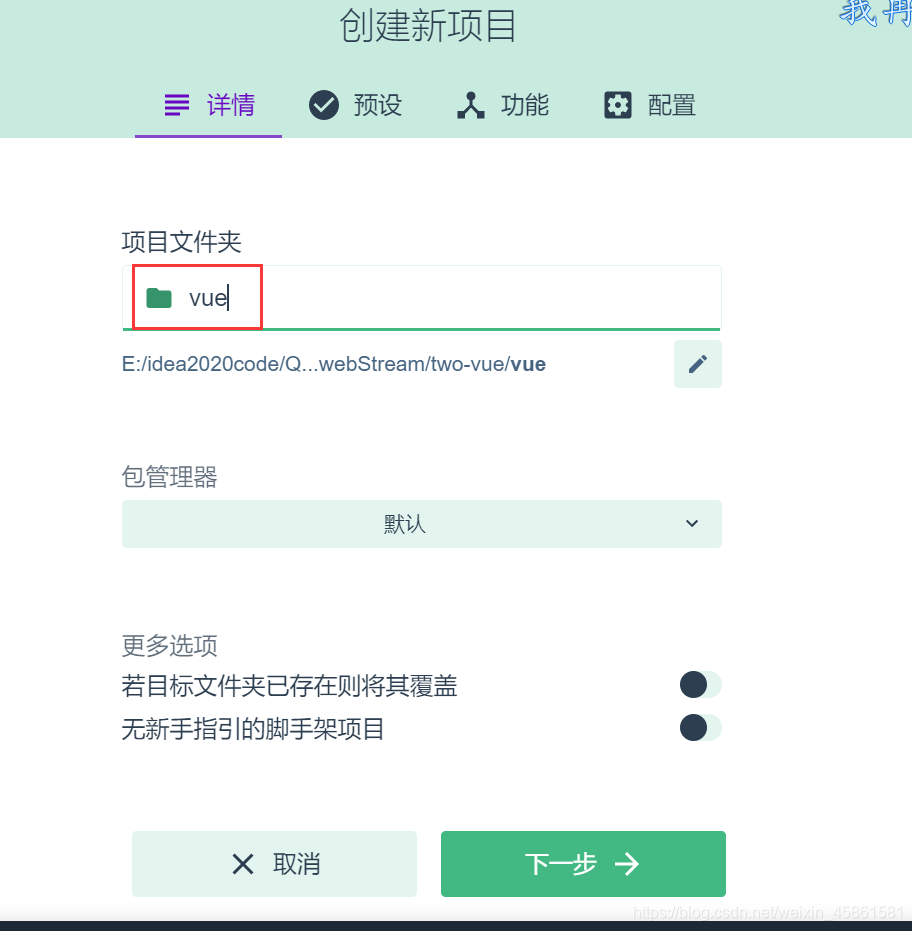Image resolution: width=912 pixels, height=931 pixels.
Task: Click the X icon inside 取消 button
Action: [x=242, y=864]
